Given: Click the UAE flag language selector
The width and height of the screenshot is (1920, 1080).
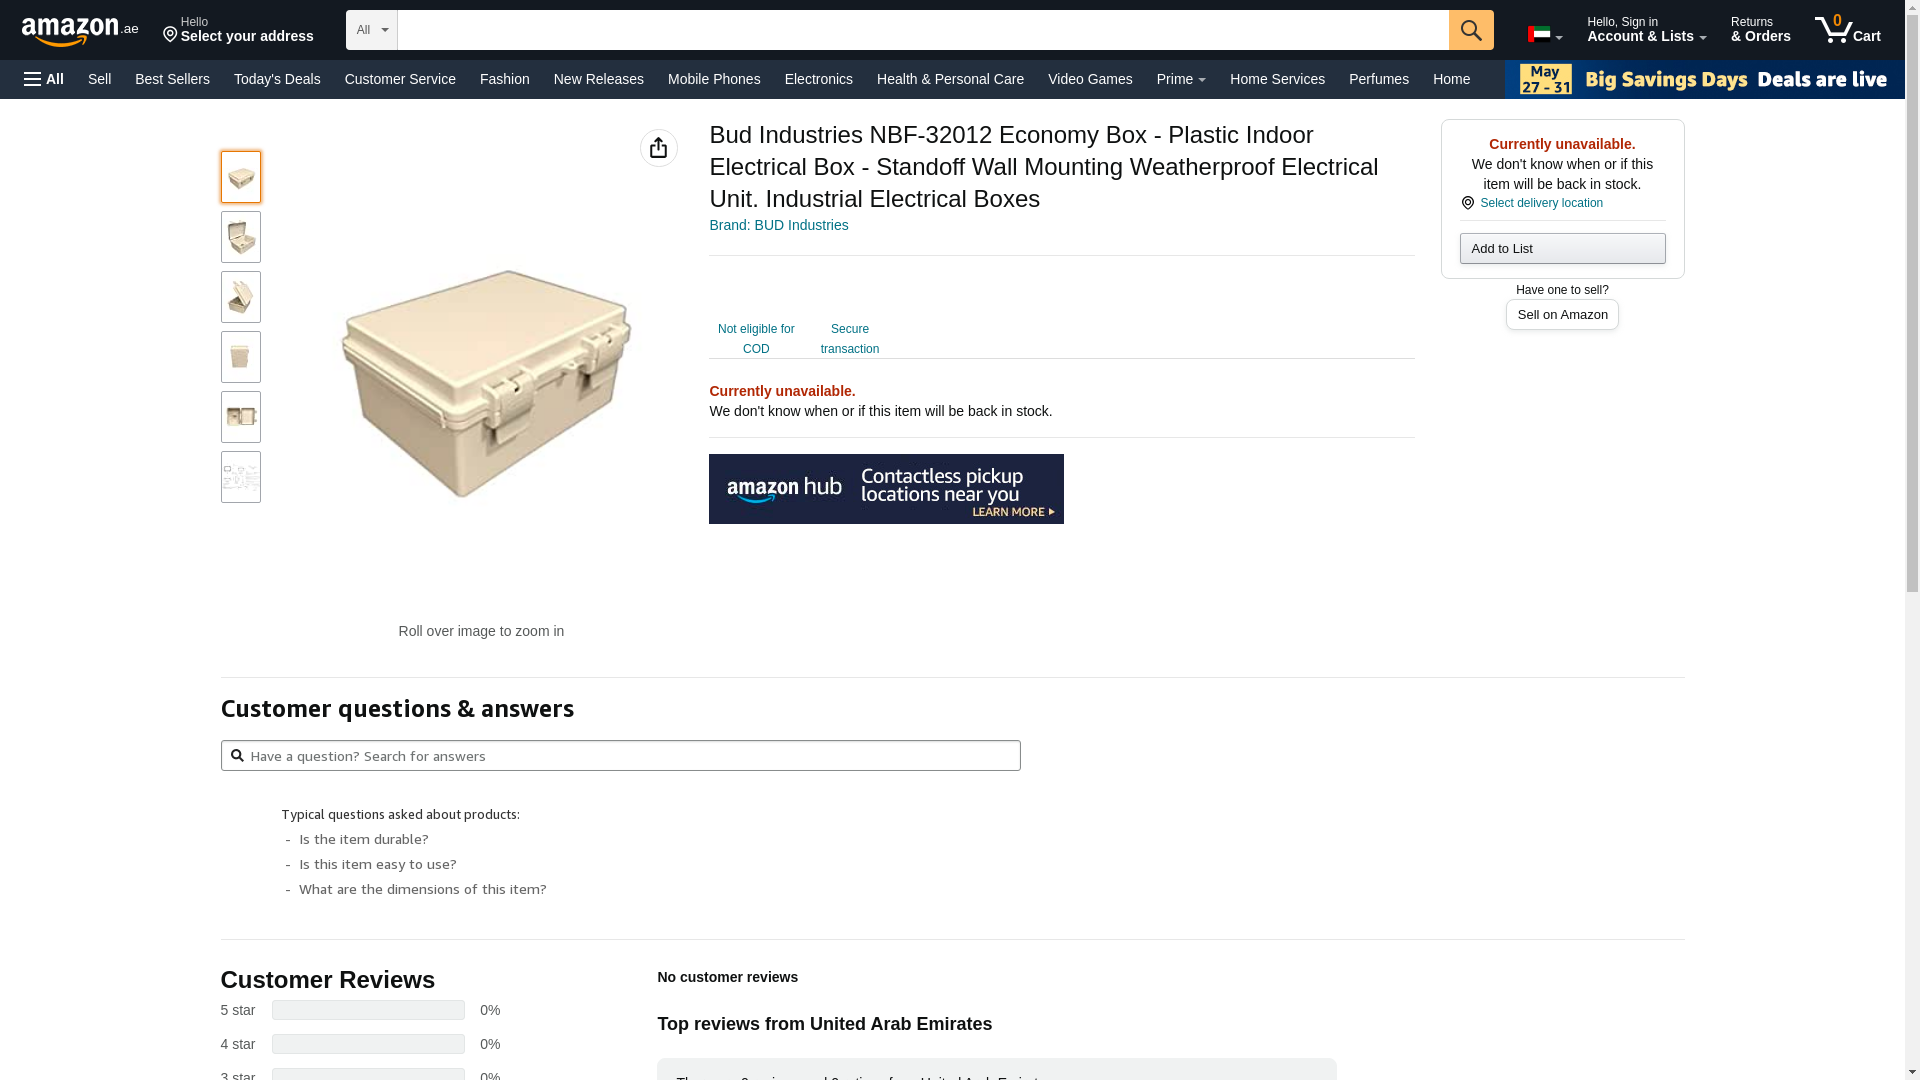Looking at the screenshot, I should pyautogui.click(x=1544, y=35).
